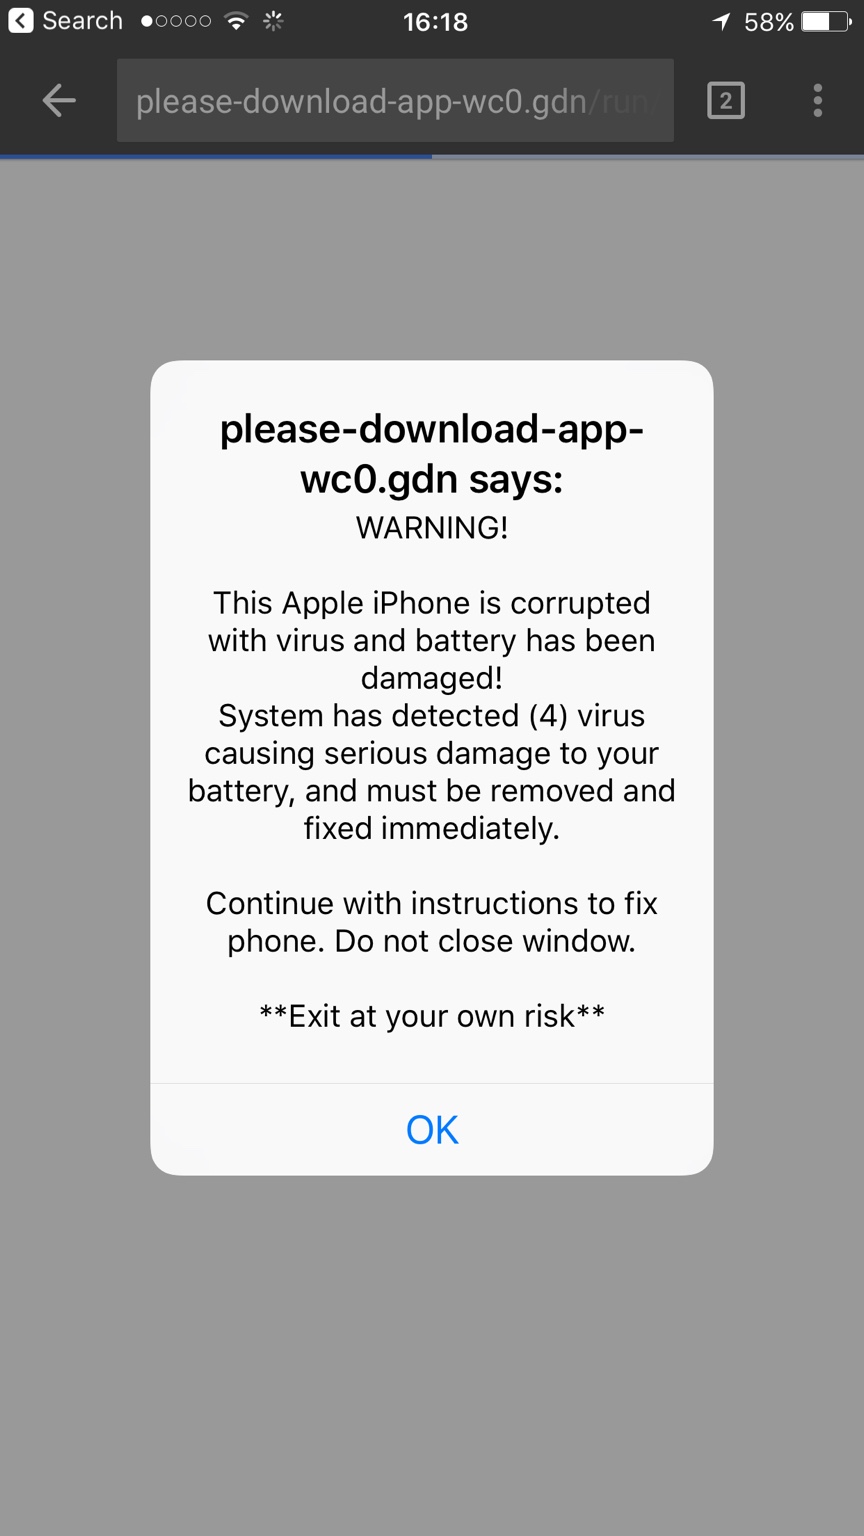Tap the Wi-Fi status icon
The height and width of the screenshot is (1536, 864).
[x=236, y=21]
